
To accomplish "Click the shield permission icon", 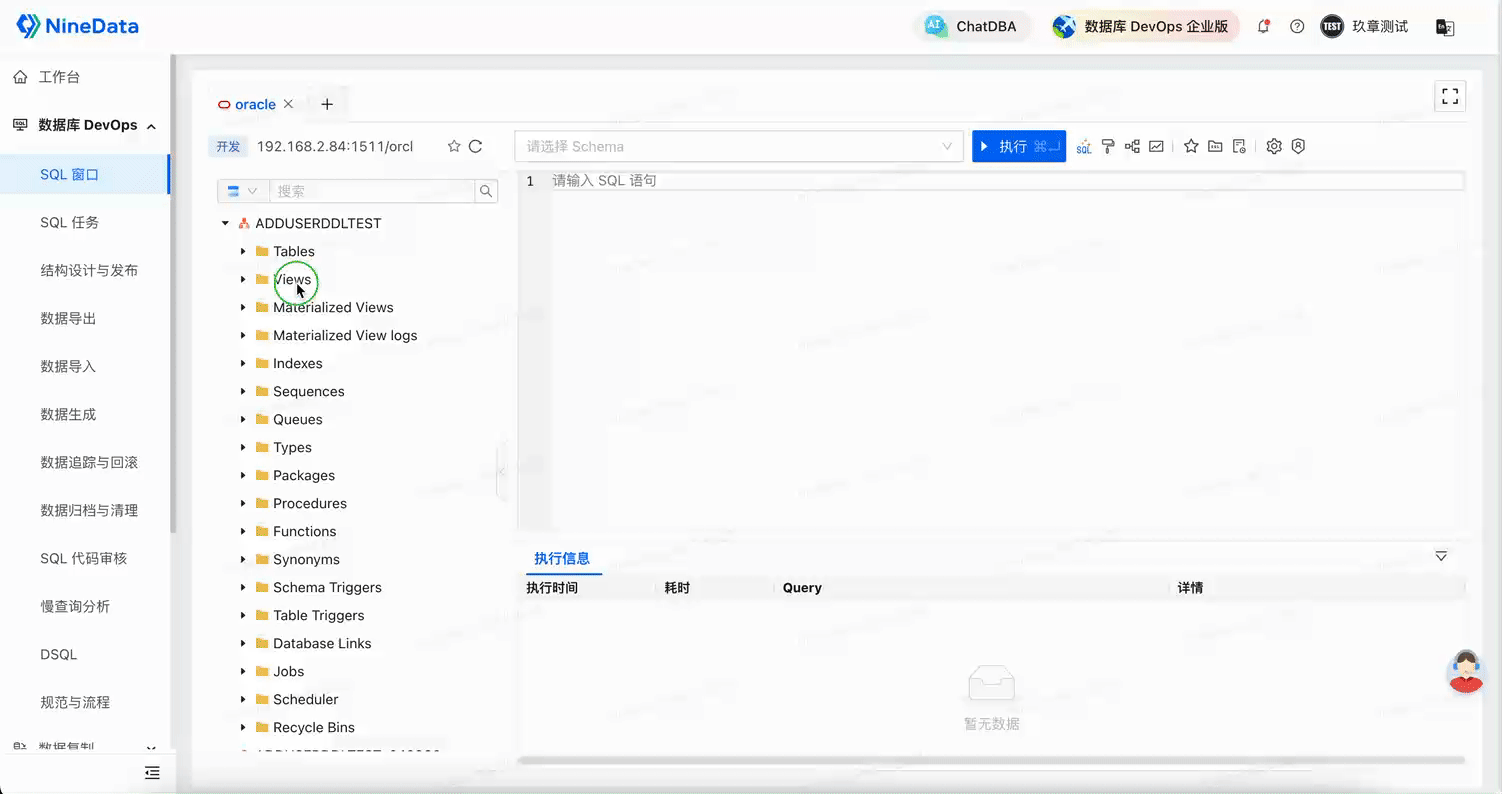I will click(x=1298, y=147).
